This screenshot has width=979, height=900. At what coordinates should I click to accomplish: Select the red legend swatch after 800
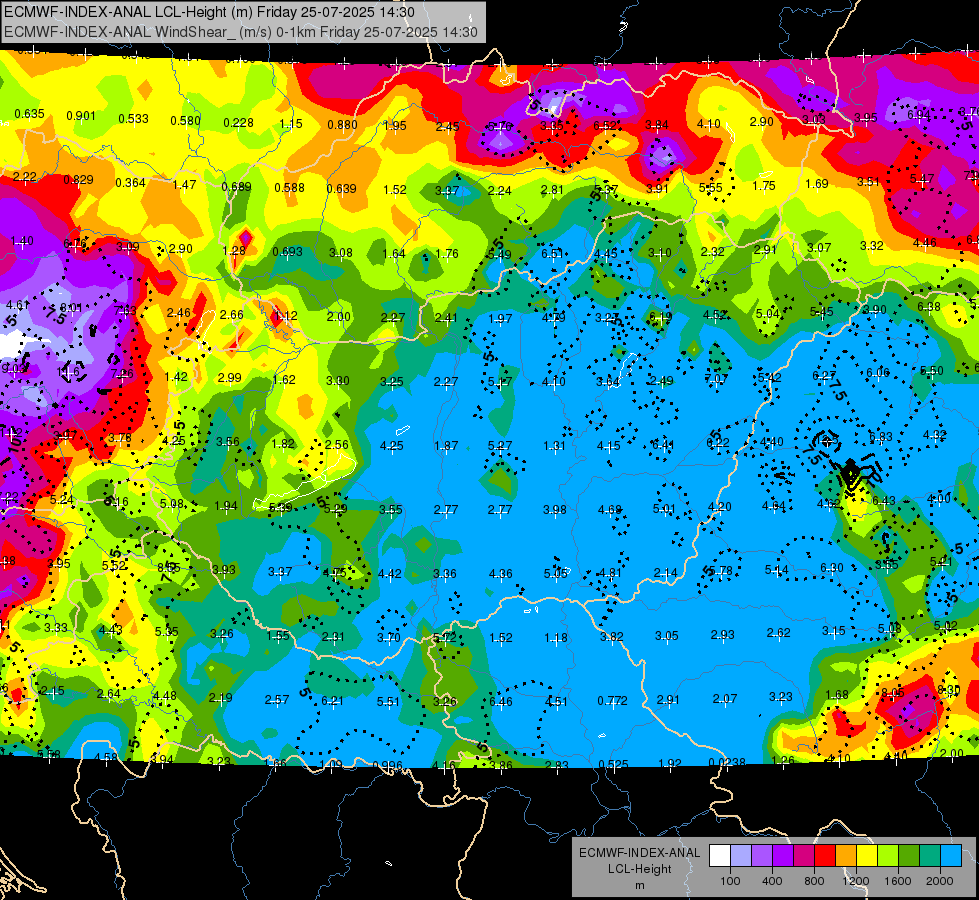[825, 855]
